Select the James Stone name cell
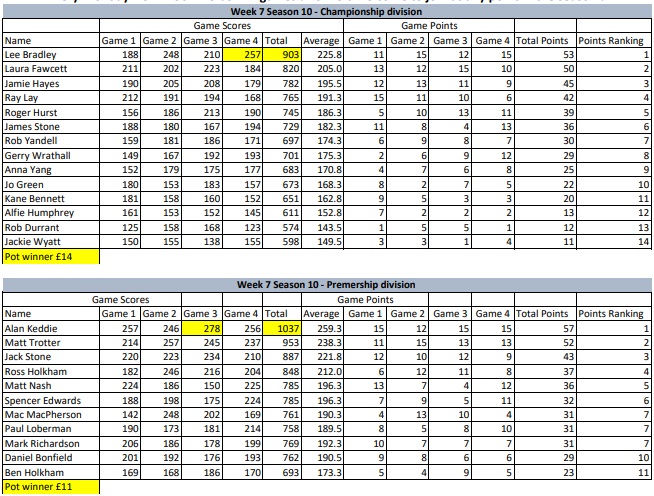This screenshot has height=496, width=654. [51, 127]
